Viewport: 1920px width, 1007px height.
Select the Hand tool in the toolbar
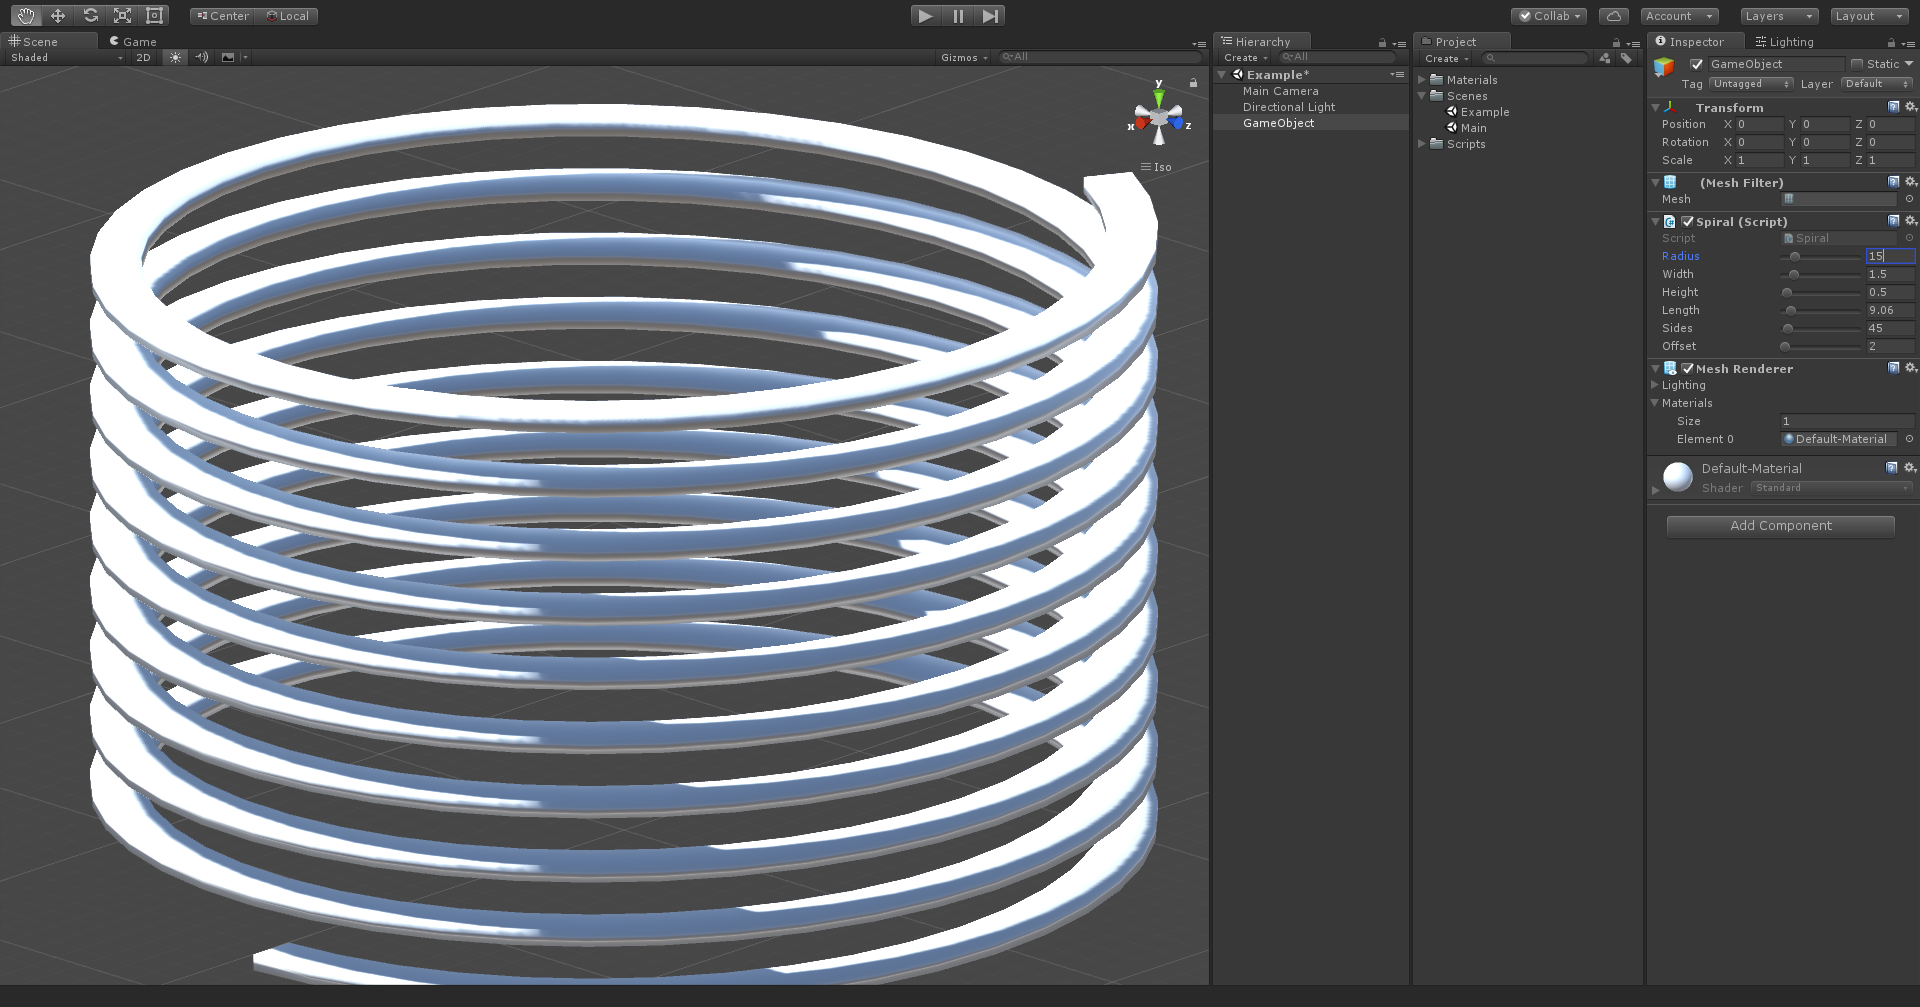[x=25, y=15]
